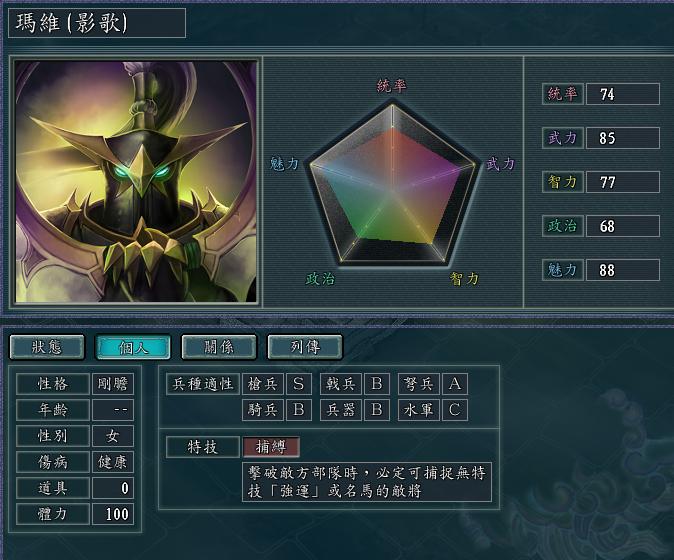Click the character name field 瑪維 (影歌)
This screenshot has height=560, width=674.
click(97, 23)
